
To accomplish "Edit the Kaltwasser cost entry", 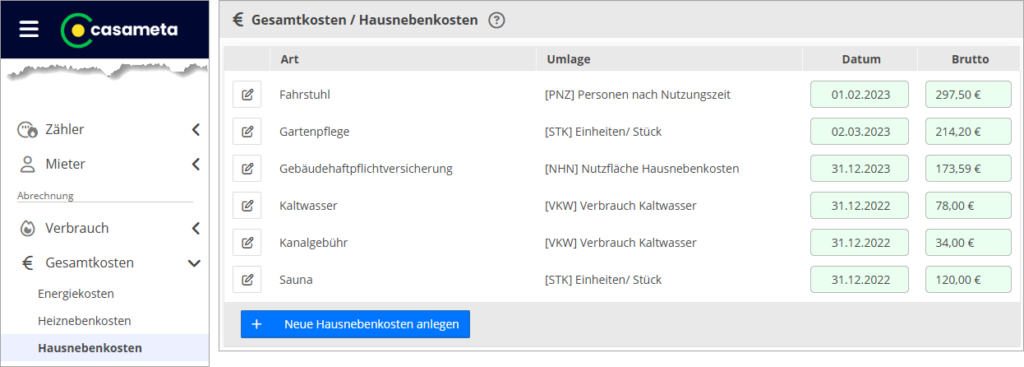I will pos(247,206).
